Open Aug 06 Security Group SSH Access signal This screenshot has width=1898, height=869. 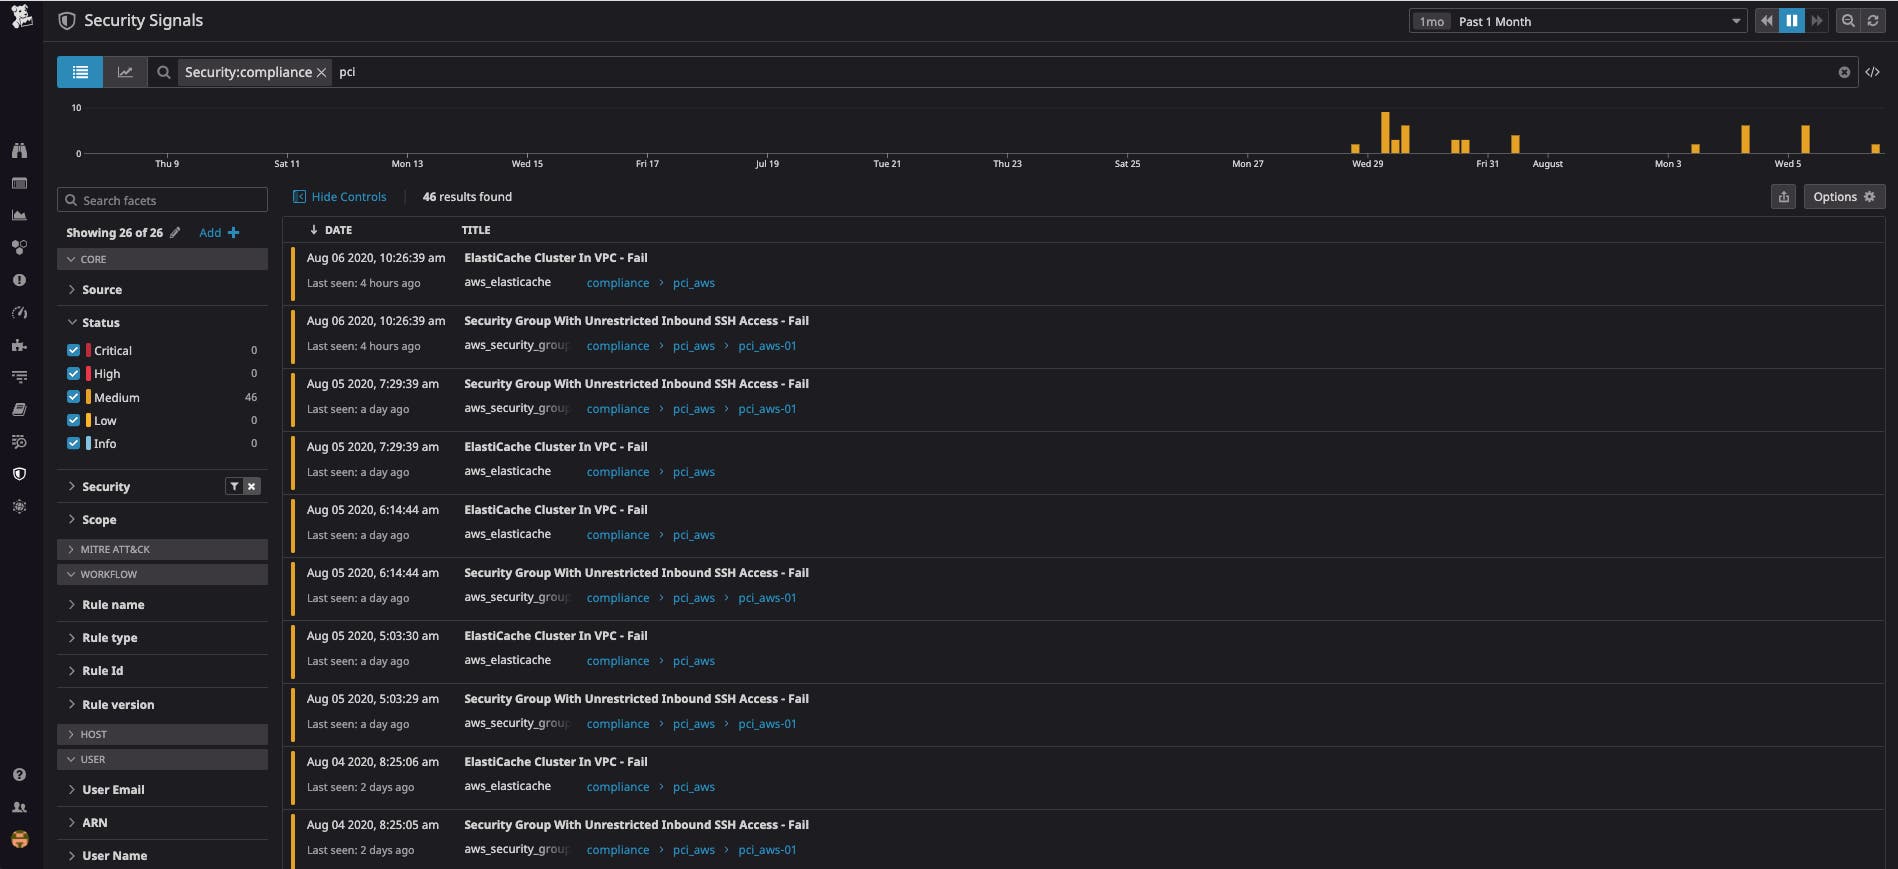coord(1084,337)
